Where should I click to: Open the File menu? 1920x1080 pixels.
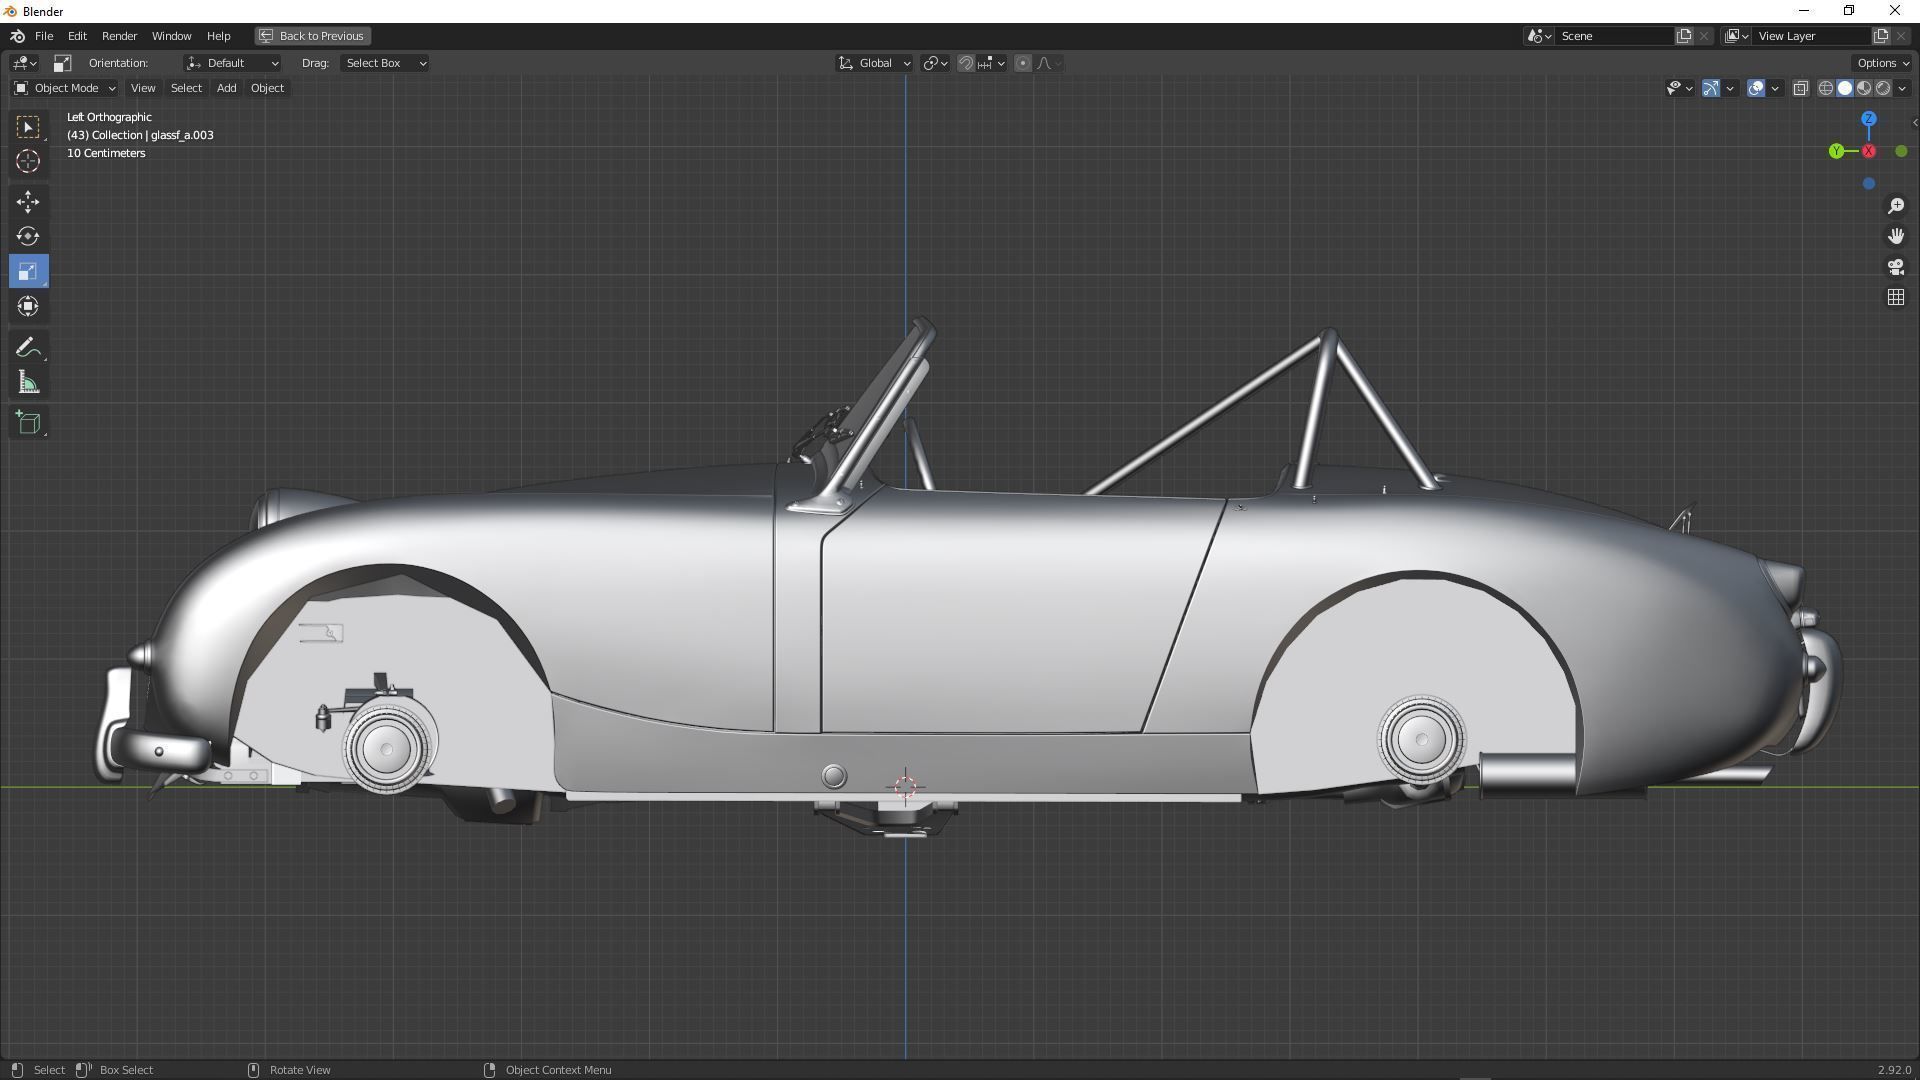(44, 36)
